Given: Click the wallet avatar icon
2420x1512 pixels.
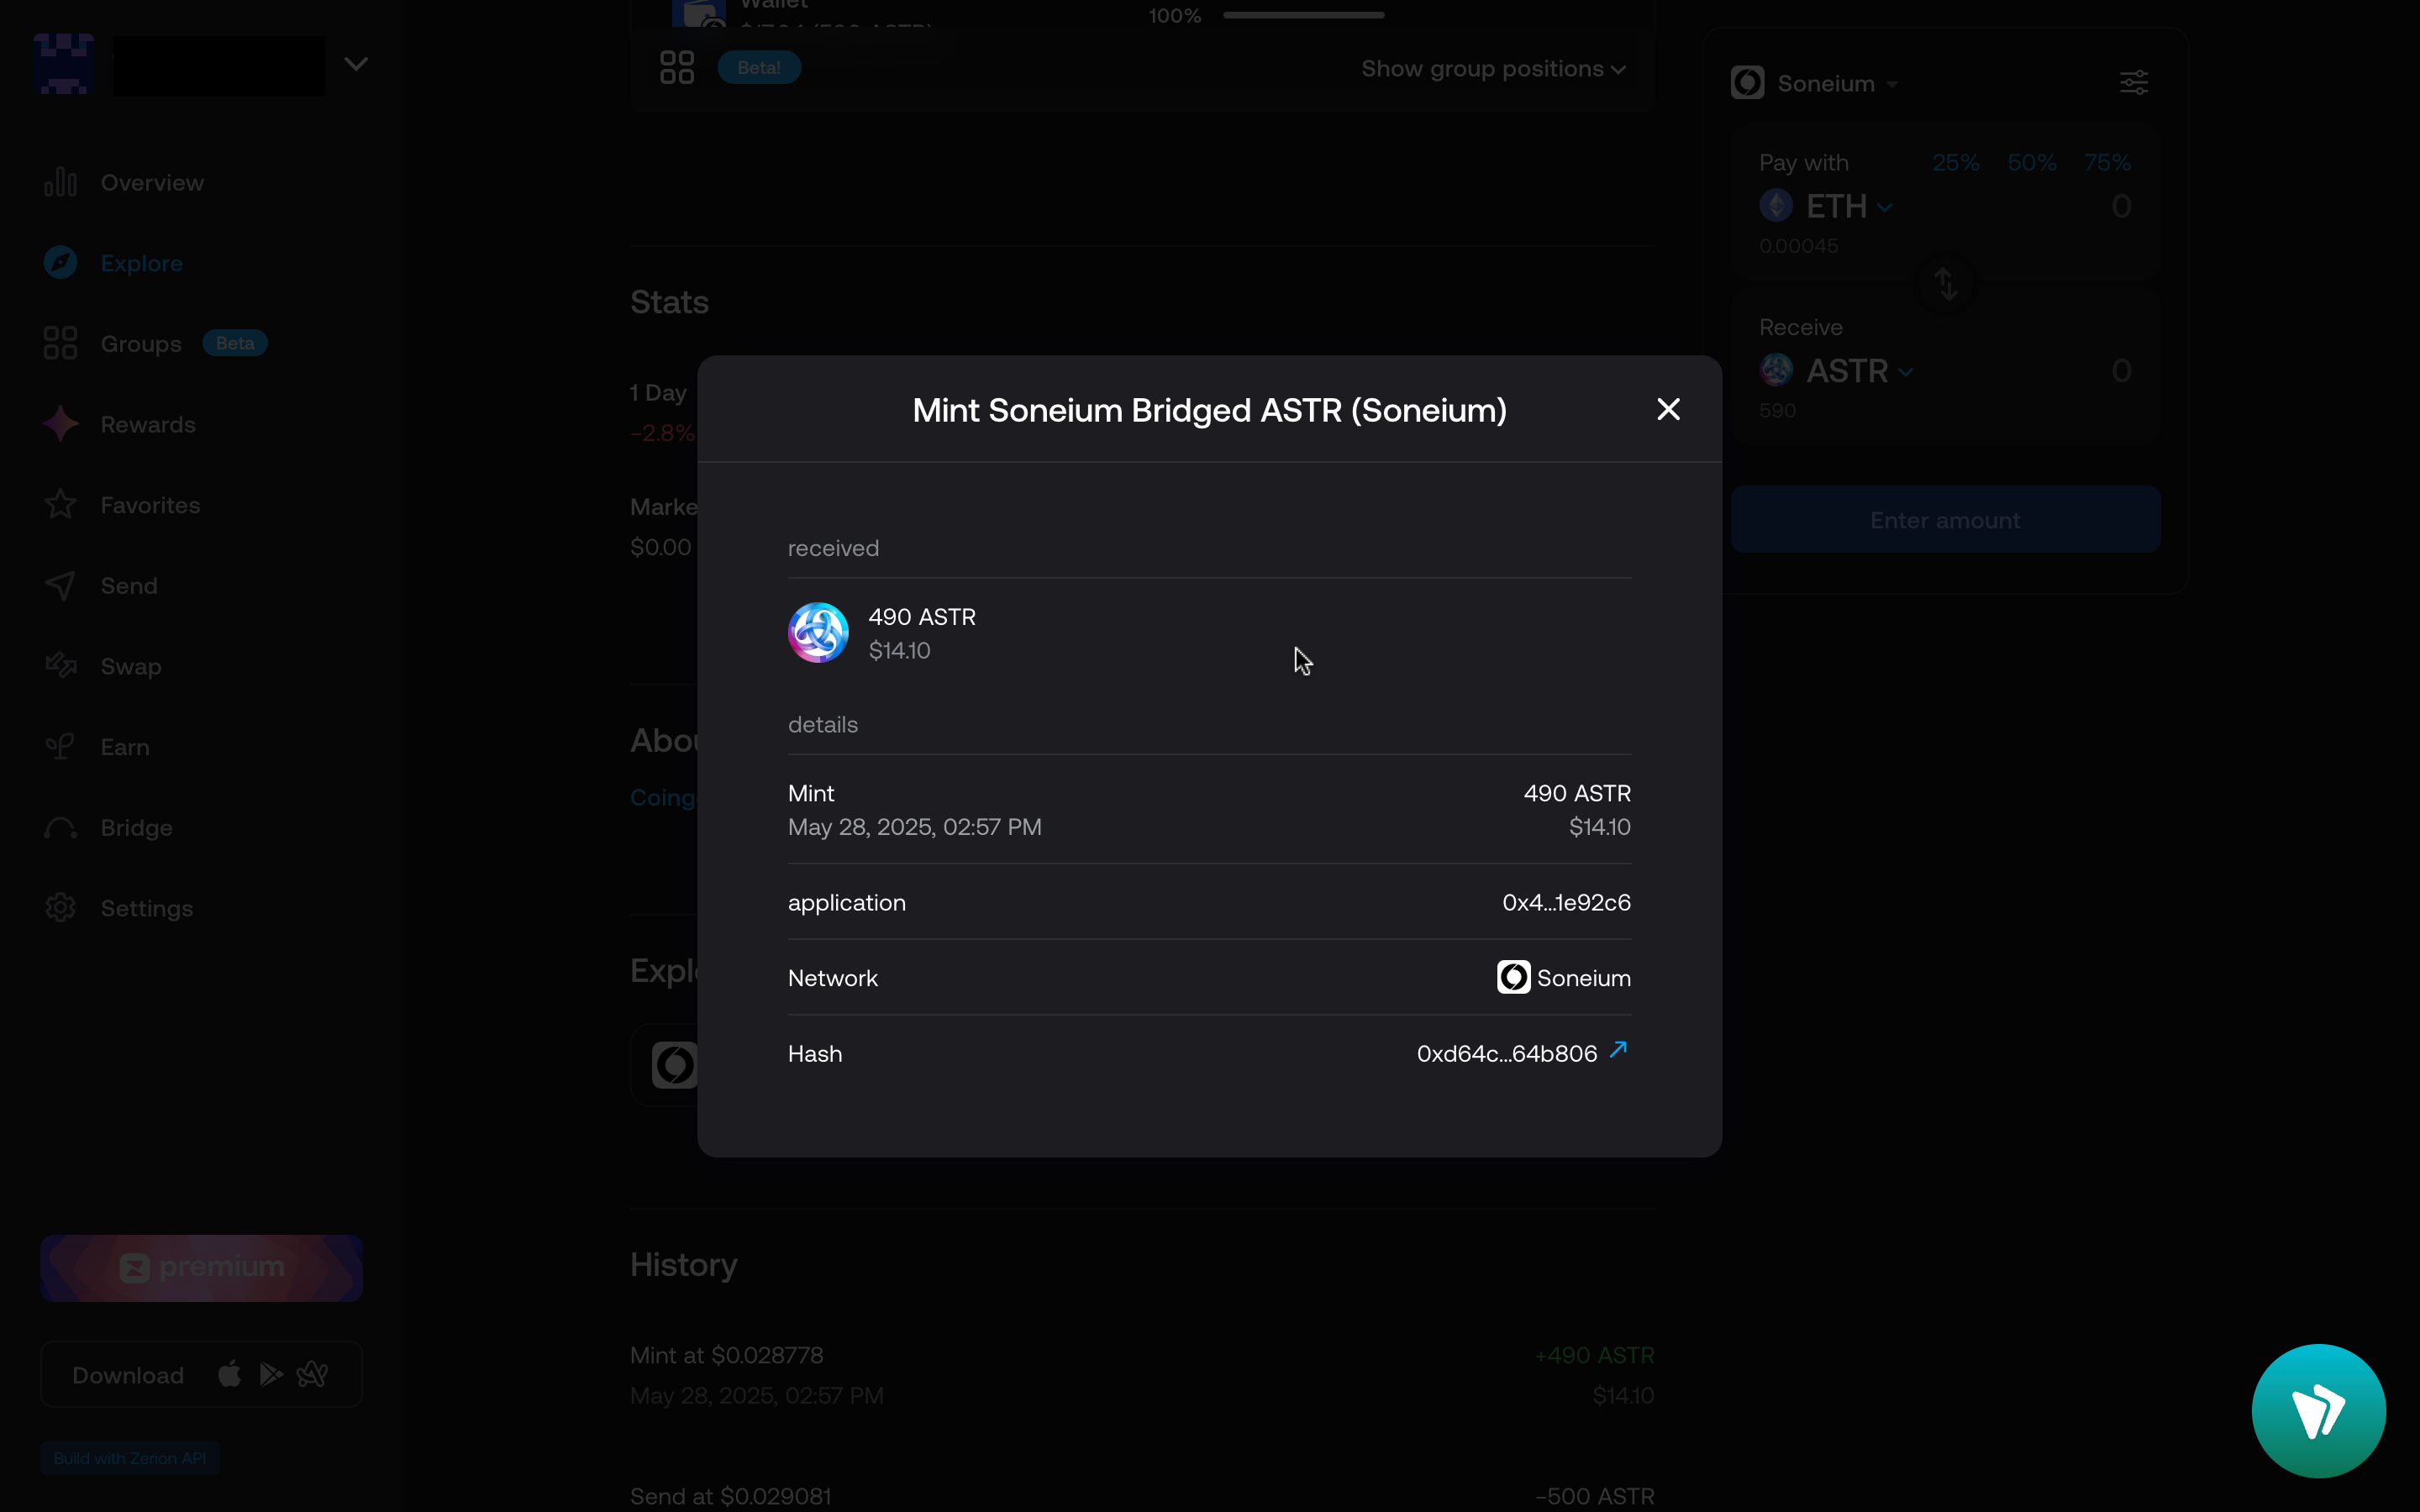Looking at the screenshot, I should pos(64,64).
